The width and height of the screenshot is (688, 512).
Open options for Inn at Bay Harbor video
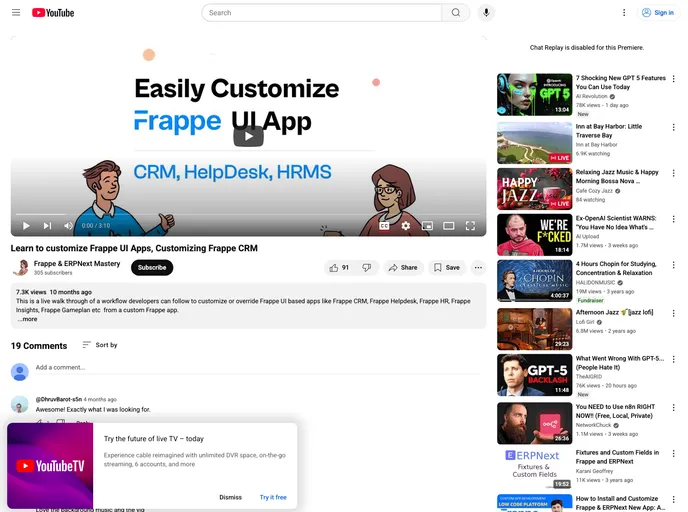[x=674, y=127]
